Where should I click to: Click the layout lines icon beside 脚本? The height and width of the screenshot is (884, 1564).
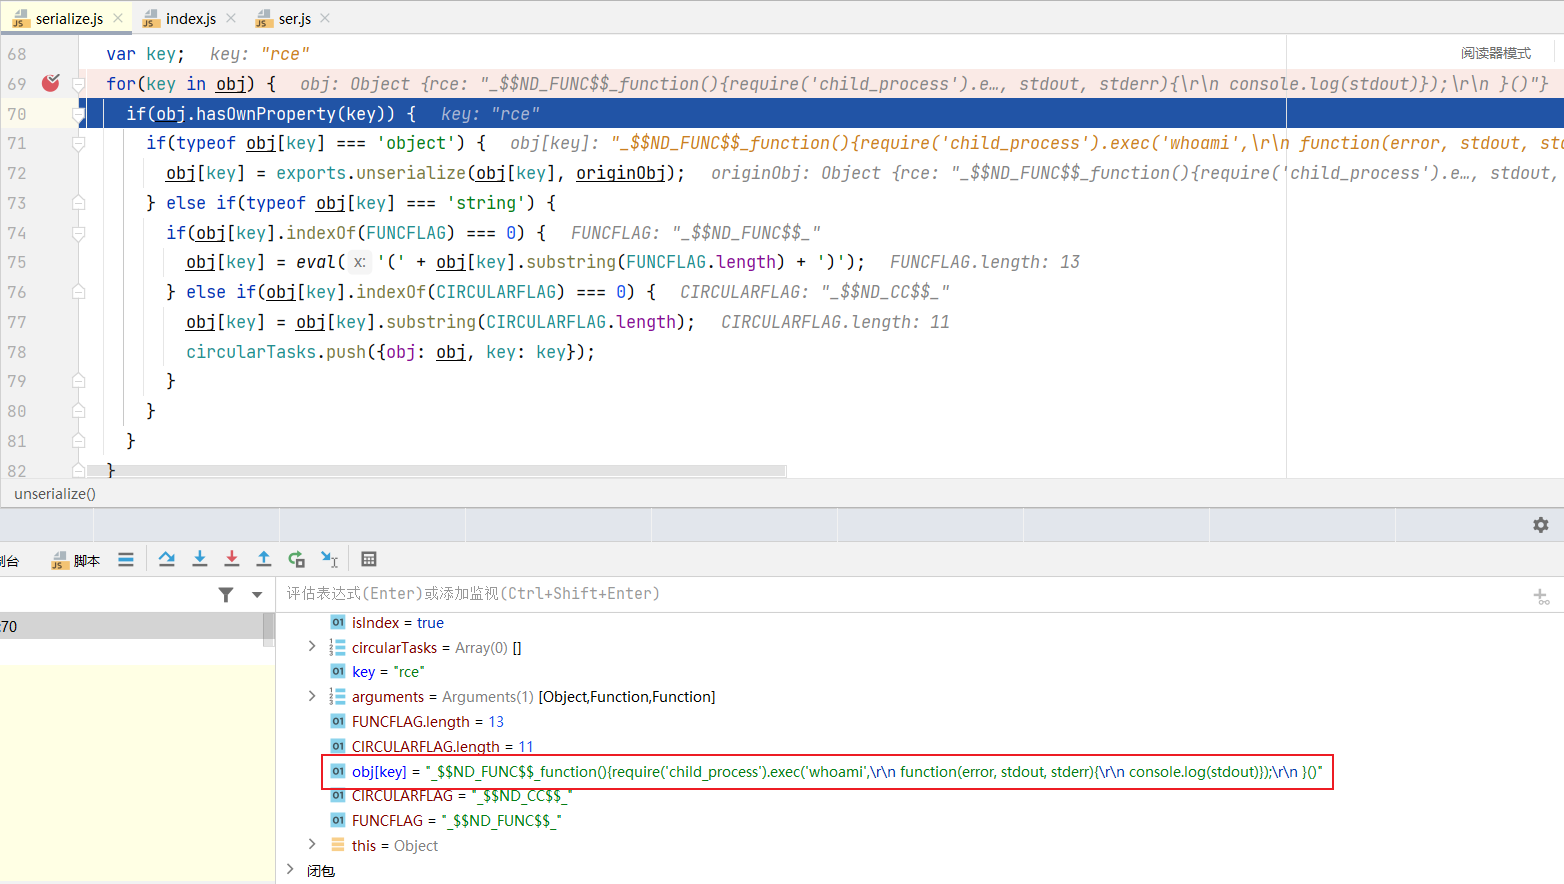[126, 560]
